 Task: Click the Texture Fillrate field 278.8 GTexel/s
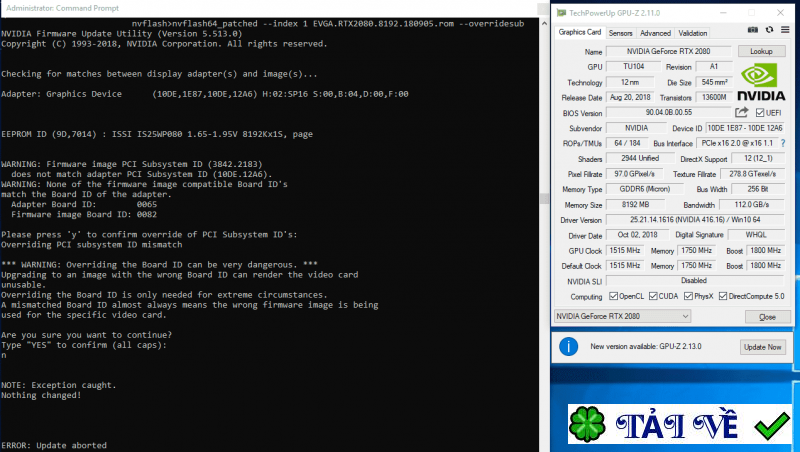[x=753, y=174]
